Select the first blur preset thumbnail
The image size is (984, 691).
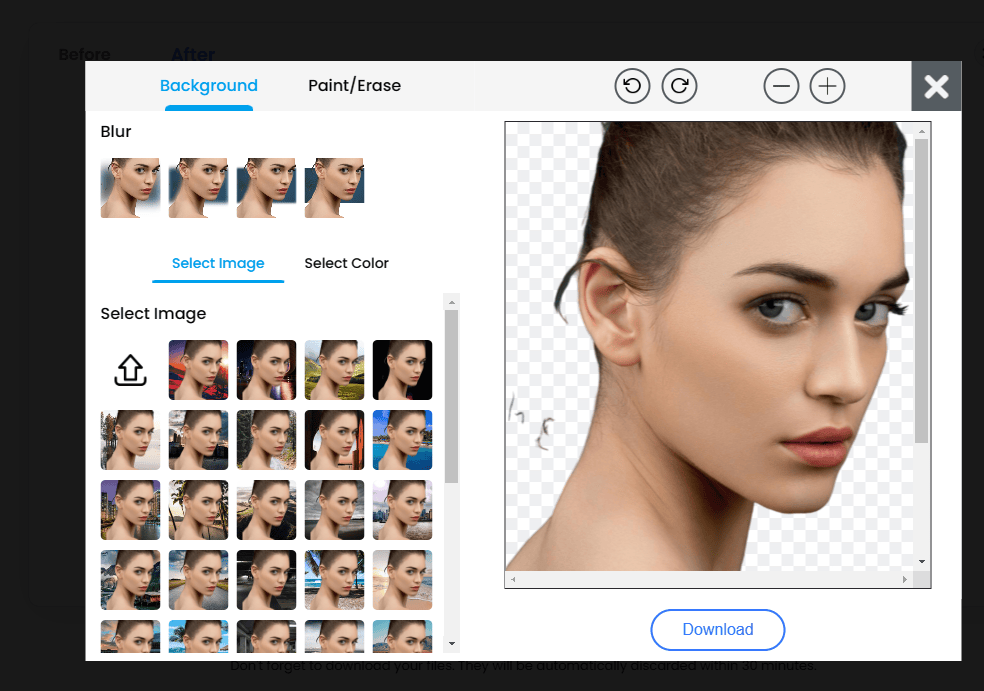pyautogui.click(x=130, y=187)
